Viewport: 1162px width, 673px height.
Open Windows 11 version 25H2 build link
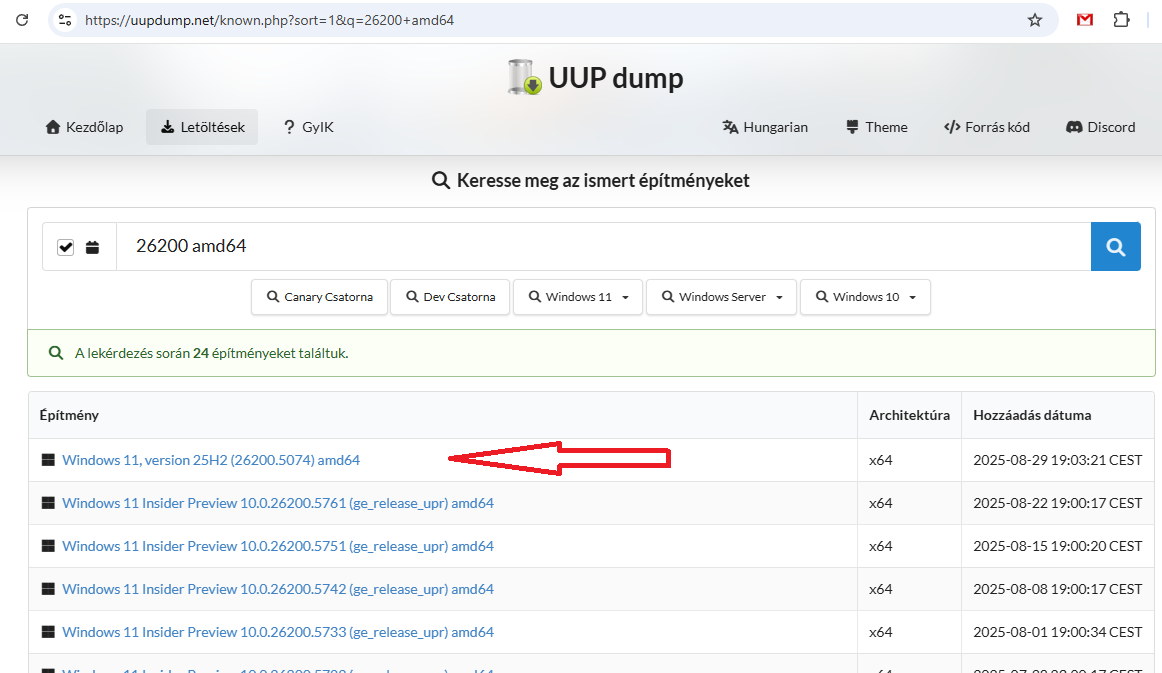[x=211, y=460]
